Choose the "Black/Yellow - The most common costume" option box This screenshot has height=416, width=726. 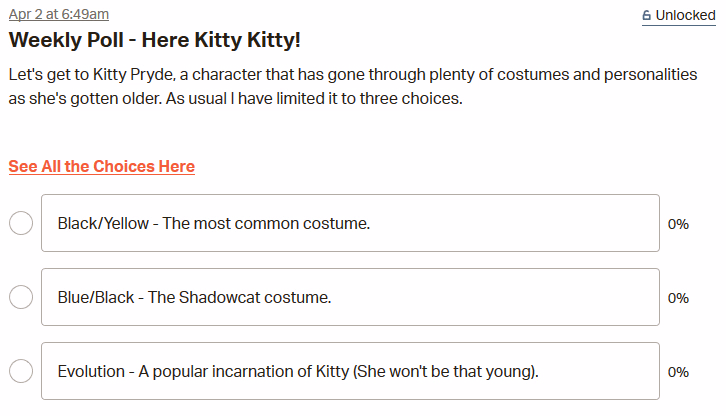click(350, 223)
